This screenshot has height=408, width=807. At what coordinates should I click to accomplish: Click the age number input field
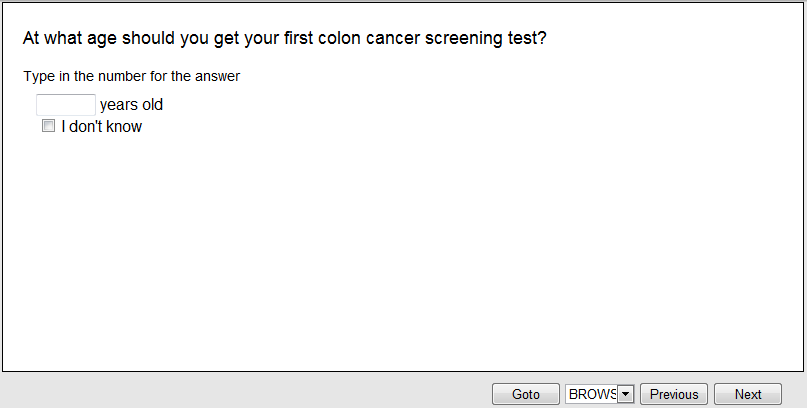point(65,104)
